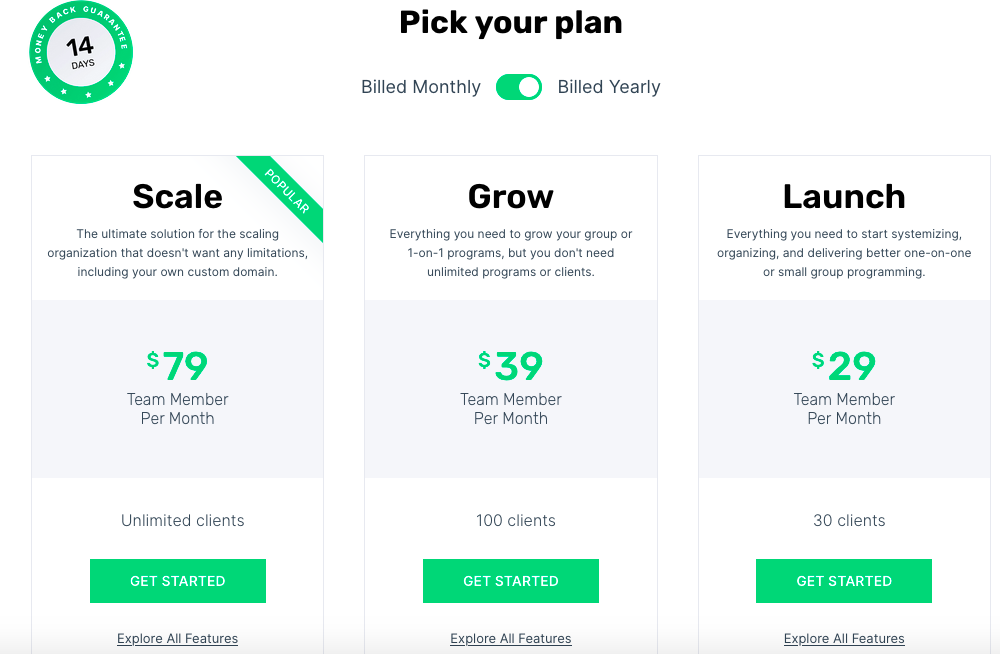Click the $29 price on Launch
Viewport: 1000px width, 654px height.
point(844,366)
